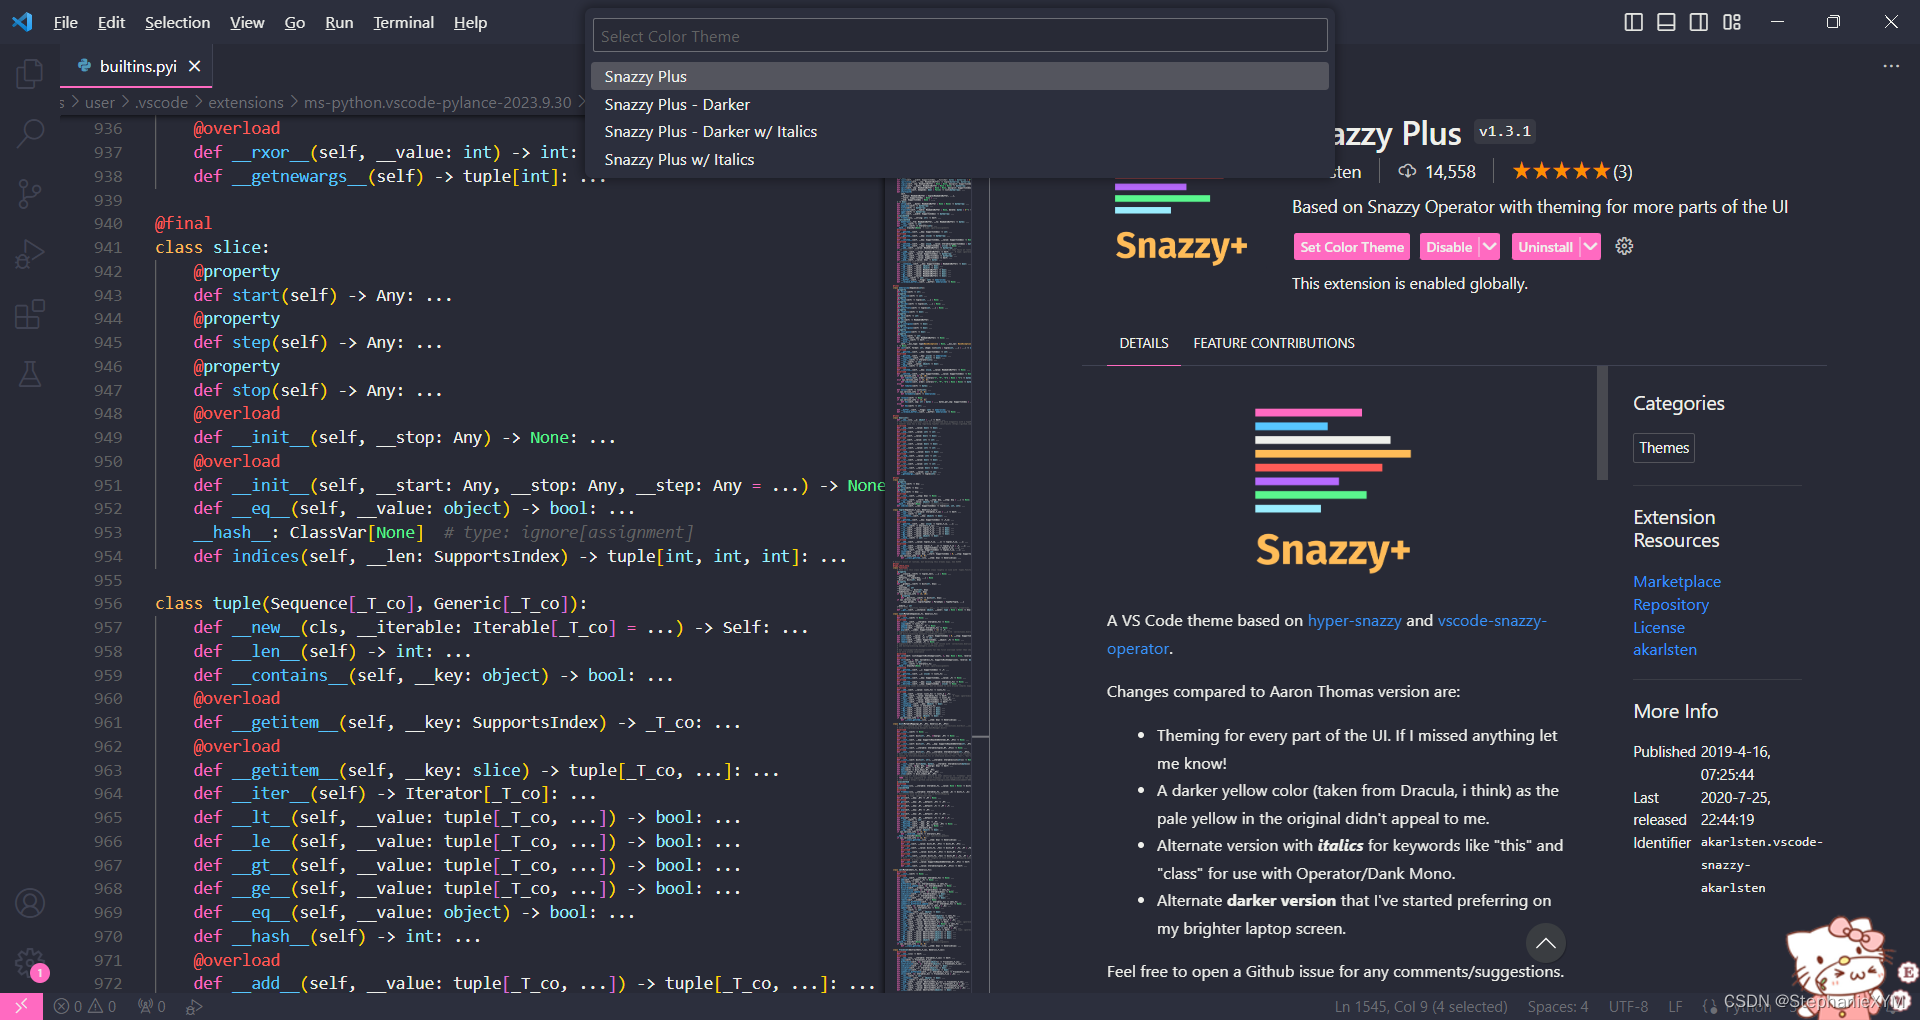Toggle the bottom Panel layout
The width and height of the screenshot is (1920, 1020).
(x=1666, y=22)
